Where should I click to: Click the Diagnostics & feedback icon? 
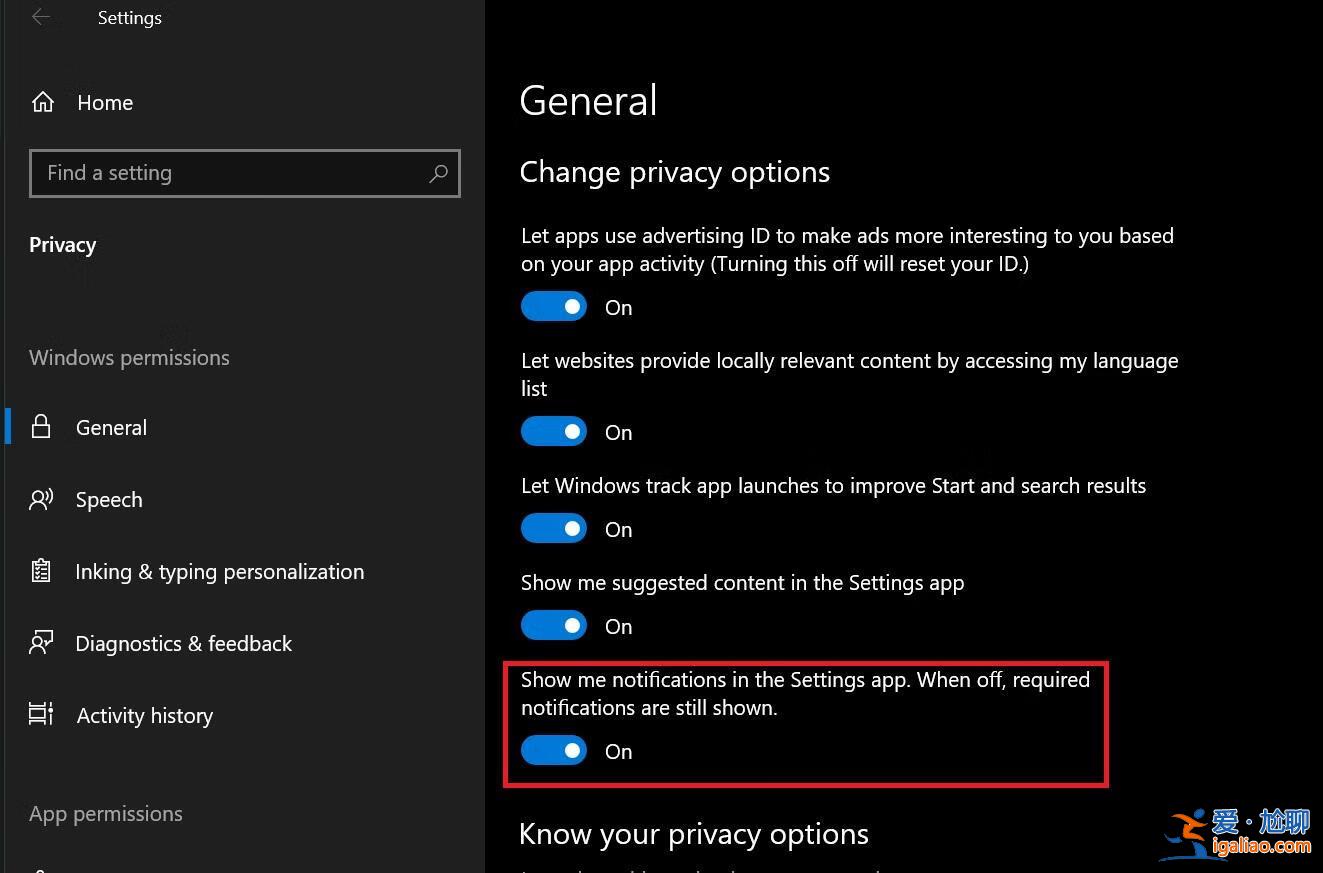[x=41, y=643]
